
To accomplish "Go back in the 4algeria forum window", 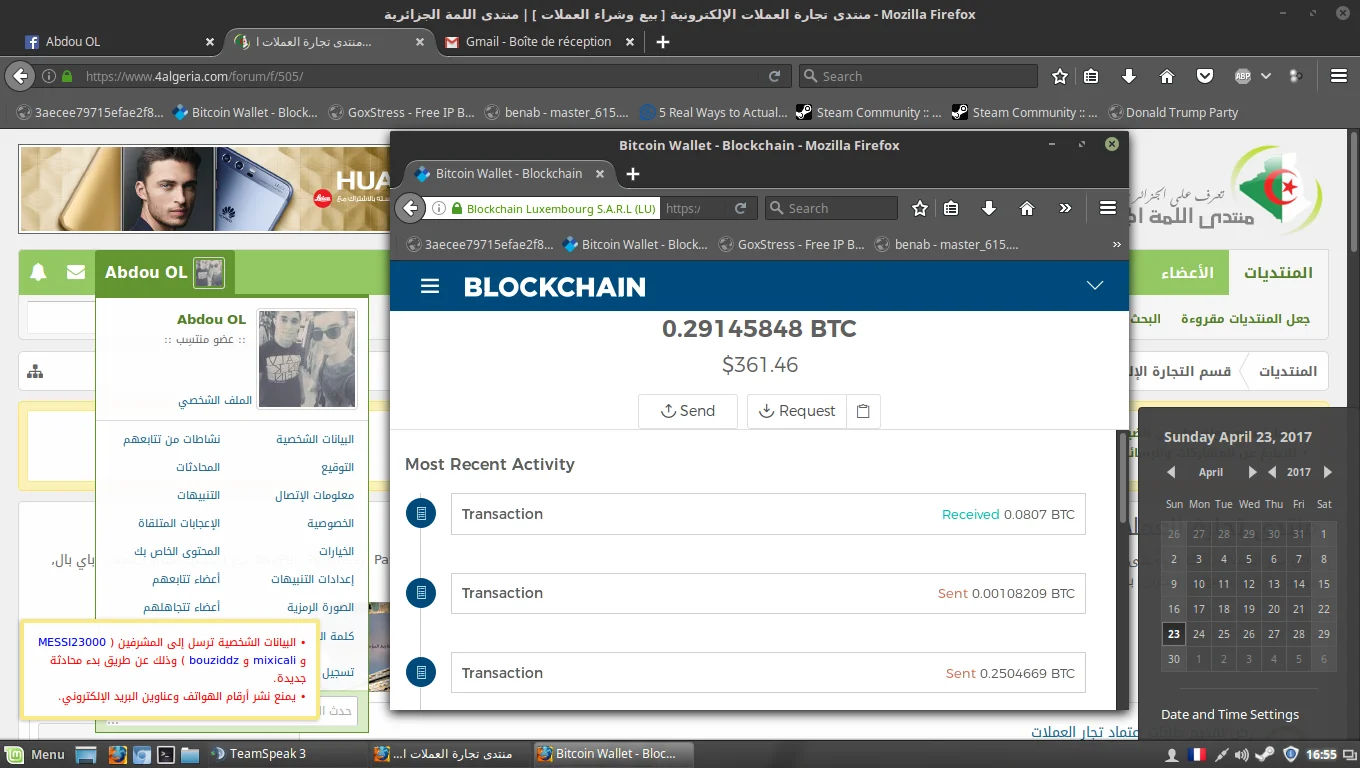I will pos(20,76).
